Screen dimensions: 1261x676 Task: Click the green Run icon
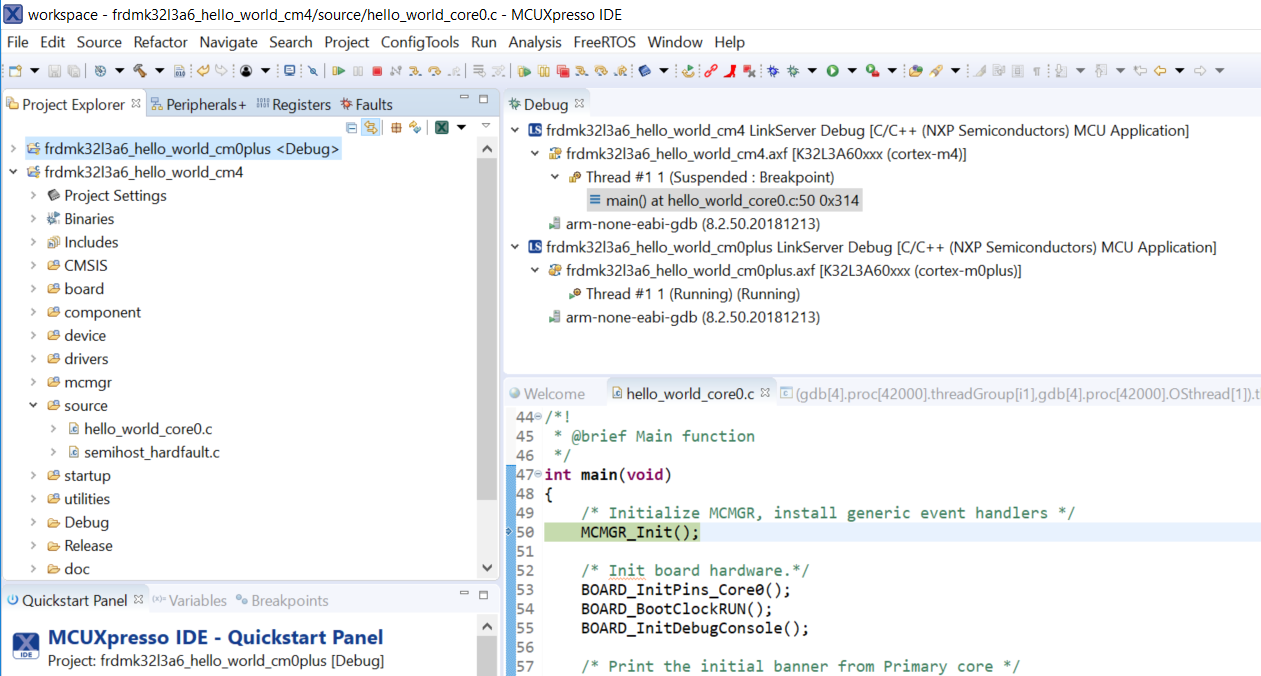(x=832, y=71)
